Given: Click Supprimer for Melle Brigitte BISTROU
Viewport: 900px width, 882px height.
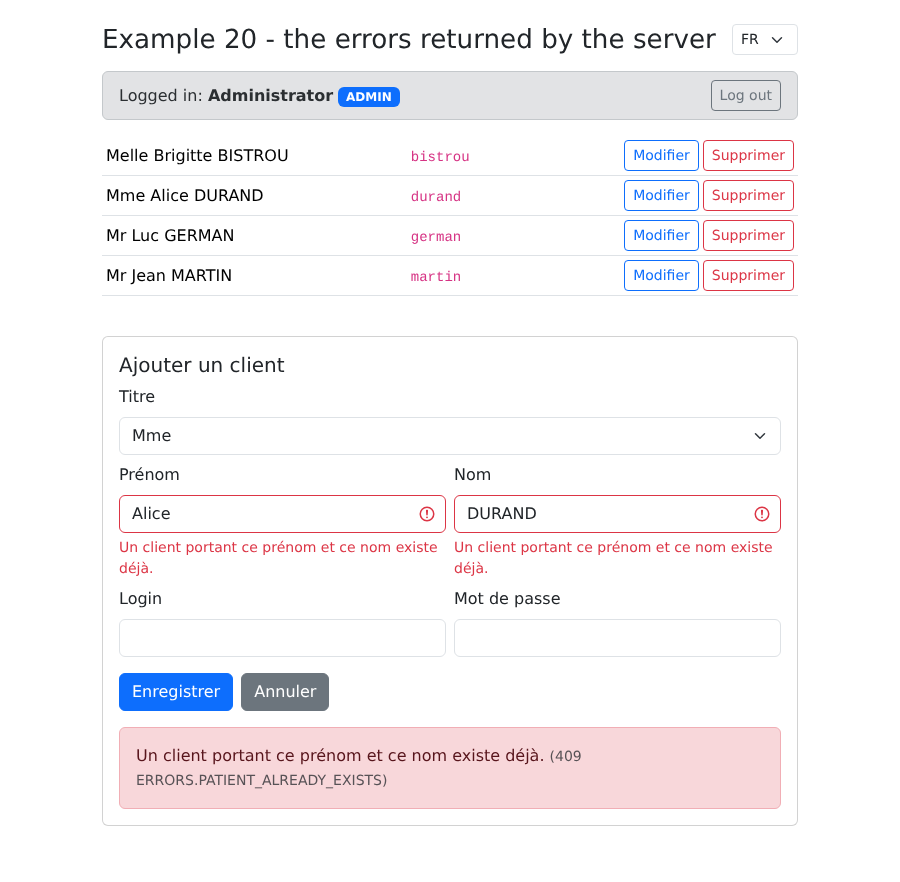Looking at the screenshot, I should 748,156.
